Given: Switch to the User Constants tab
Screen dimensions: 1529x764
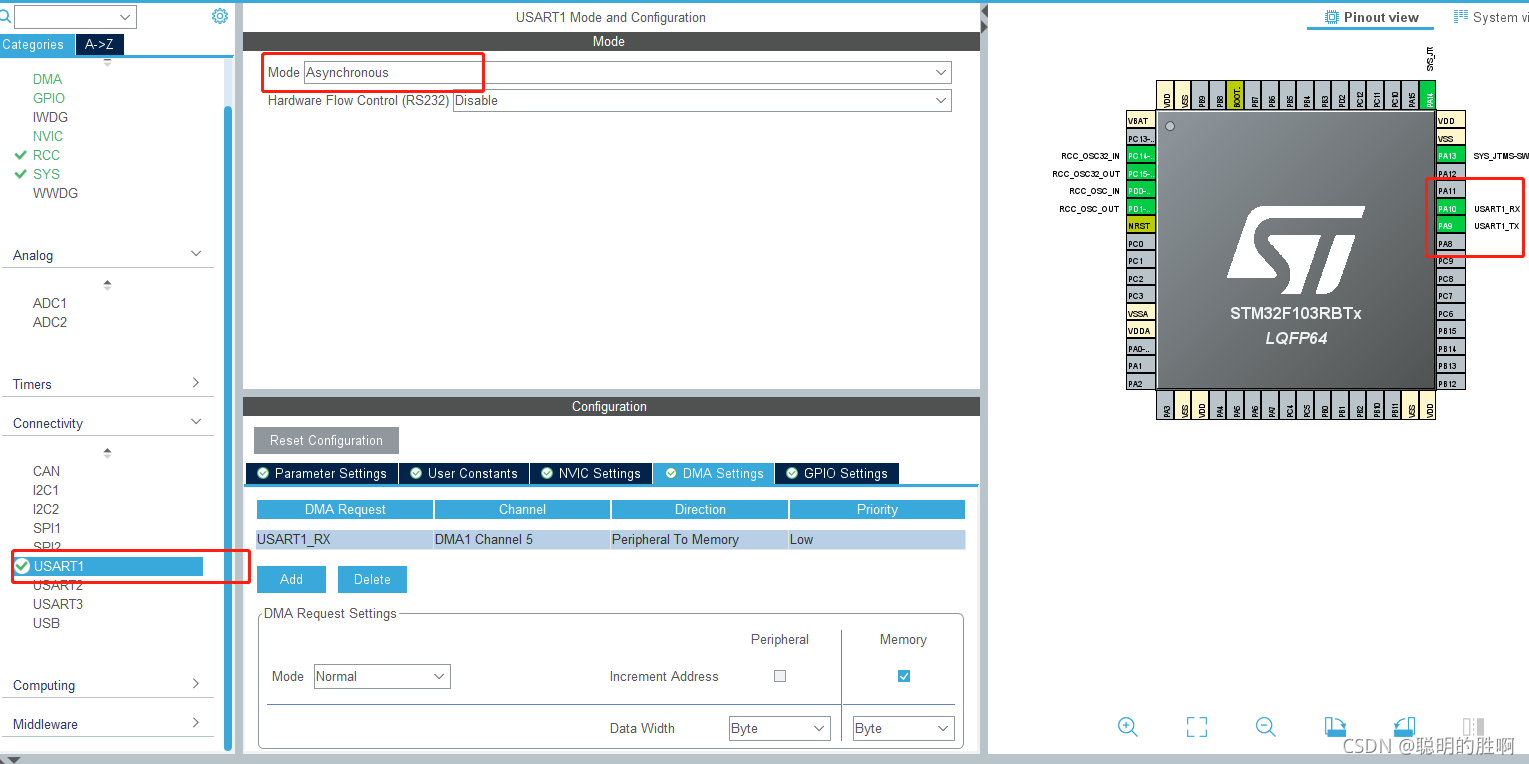Looking at the screenshot, I should [464, 473].
